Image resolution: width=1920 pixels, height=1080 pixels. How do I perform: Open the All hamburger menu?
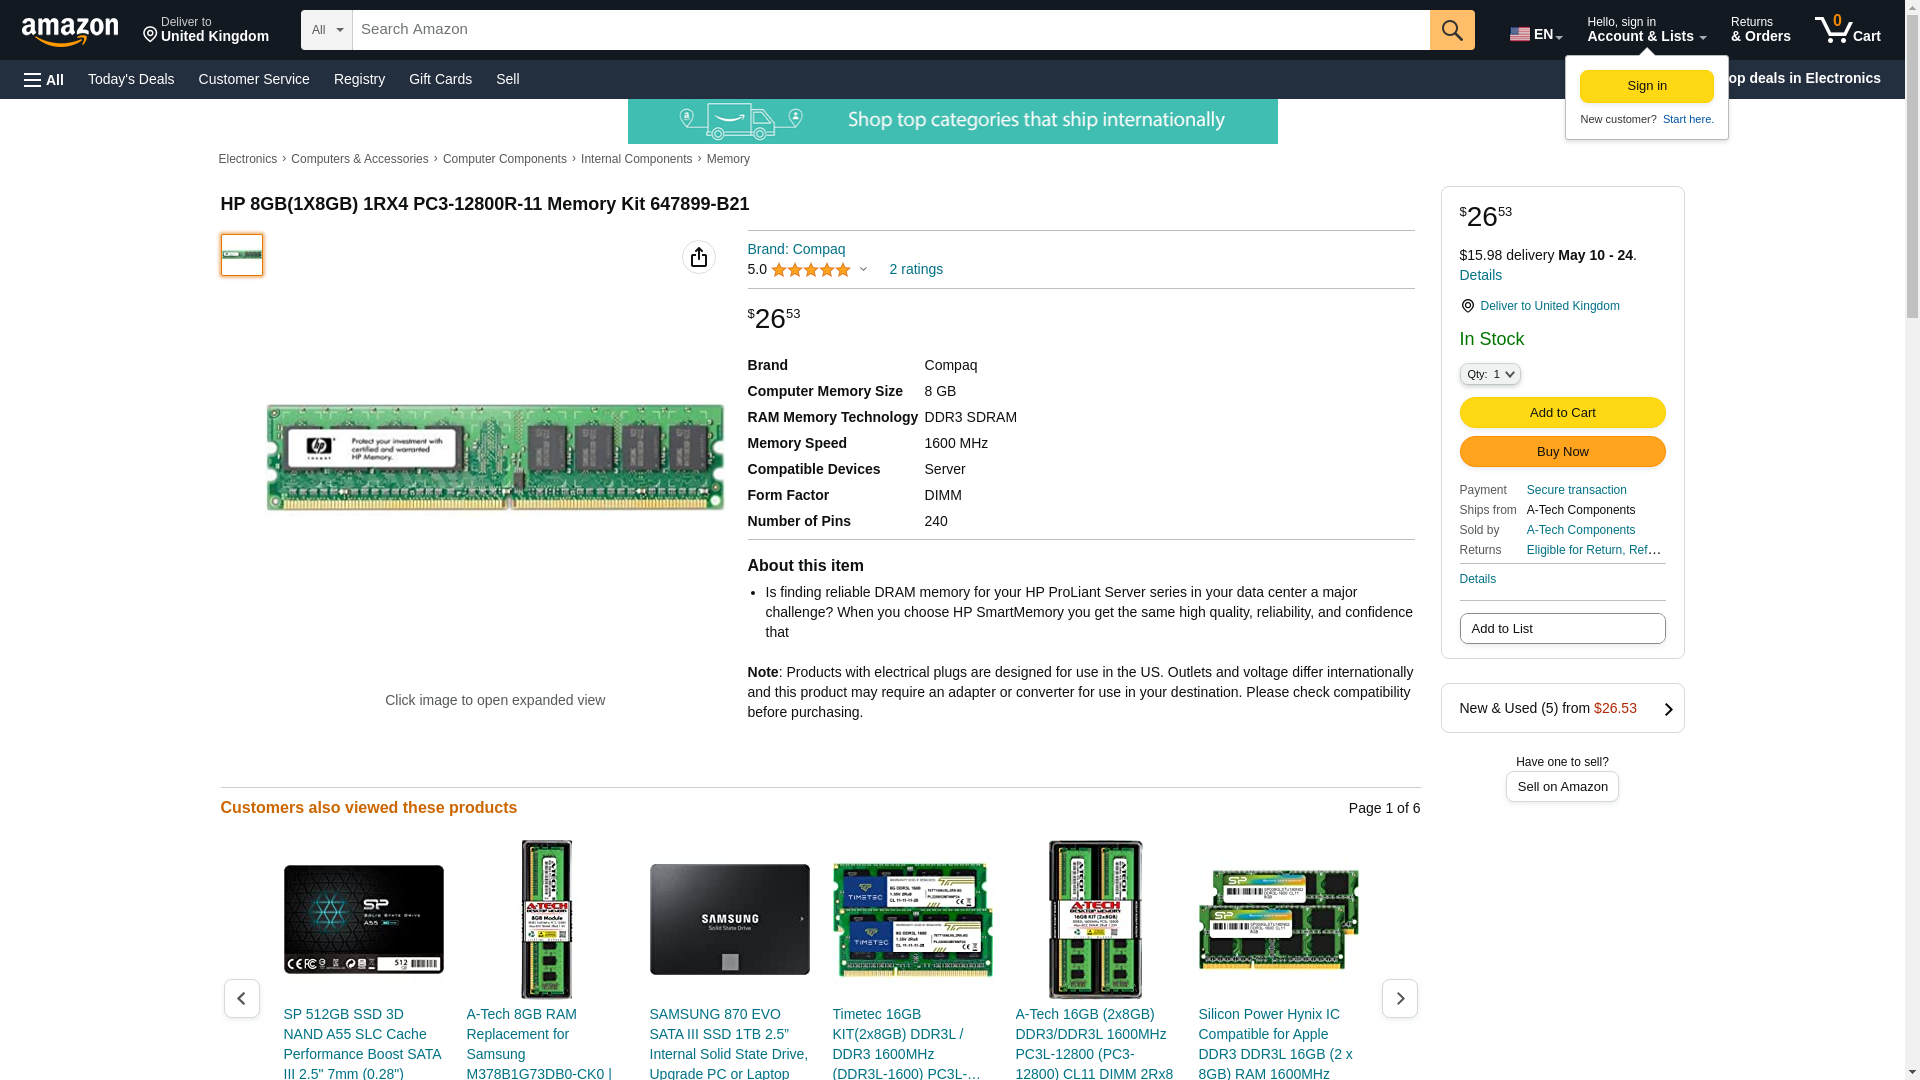click(44, 79)
